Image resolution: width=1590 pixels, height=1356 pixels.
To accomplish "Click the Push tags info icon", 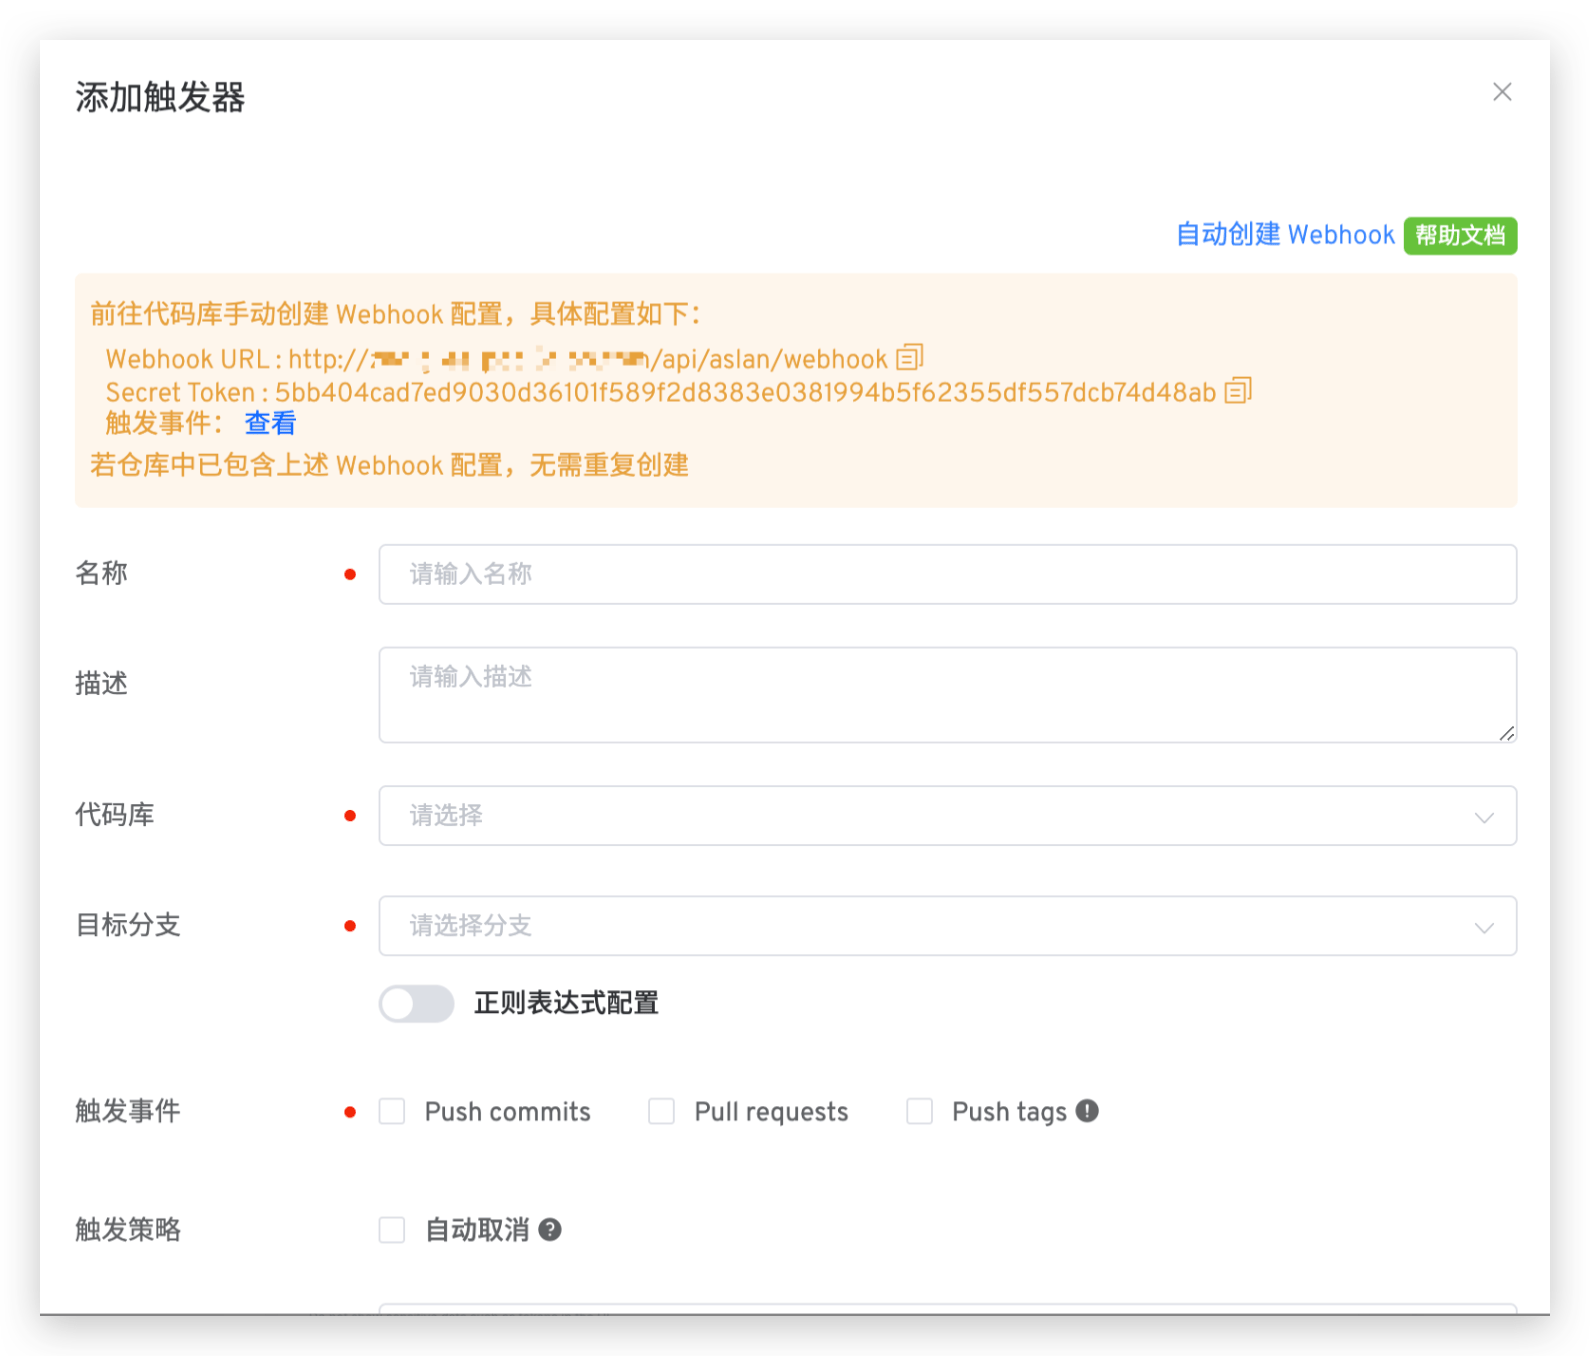I will click(1087, 1111).
